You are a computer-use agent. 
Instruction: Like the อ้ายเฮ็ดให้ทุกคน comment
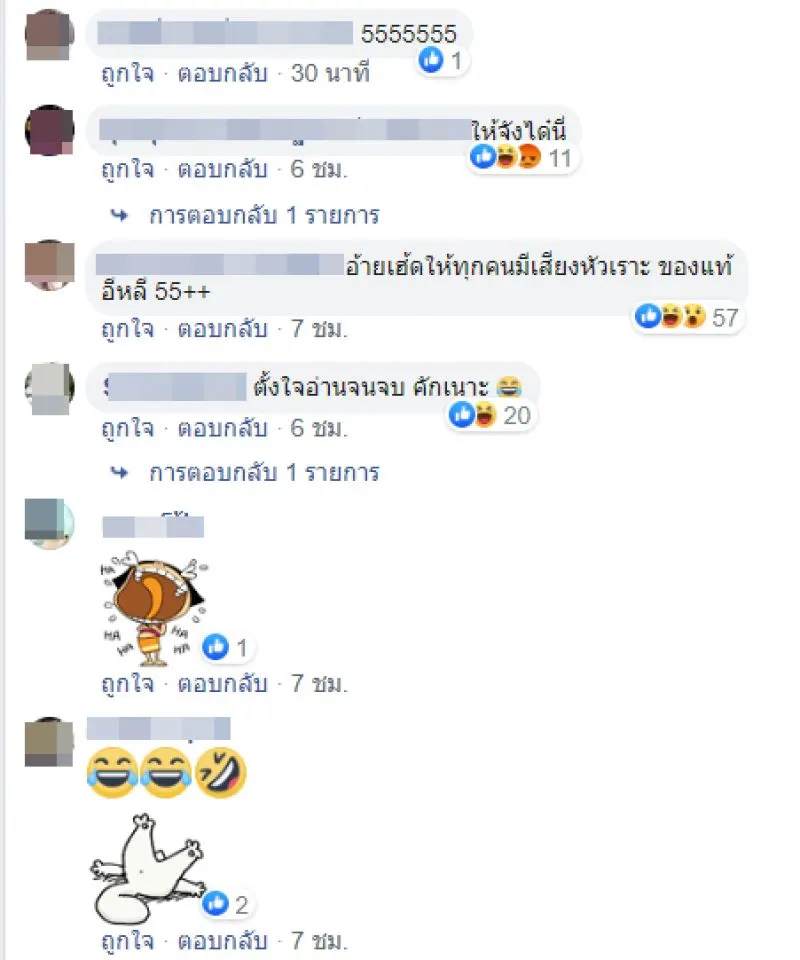coord(128,329)
